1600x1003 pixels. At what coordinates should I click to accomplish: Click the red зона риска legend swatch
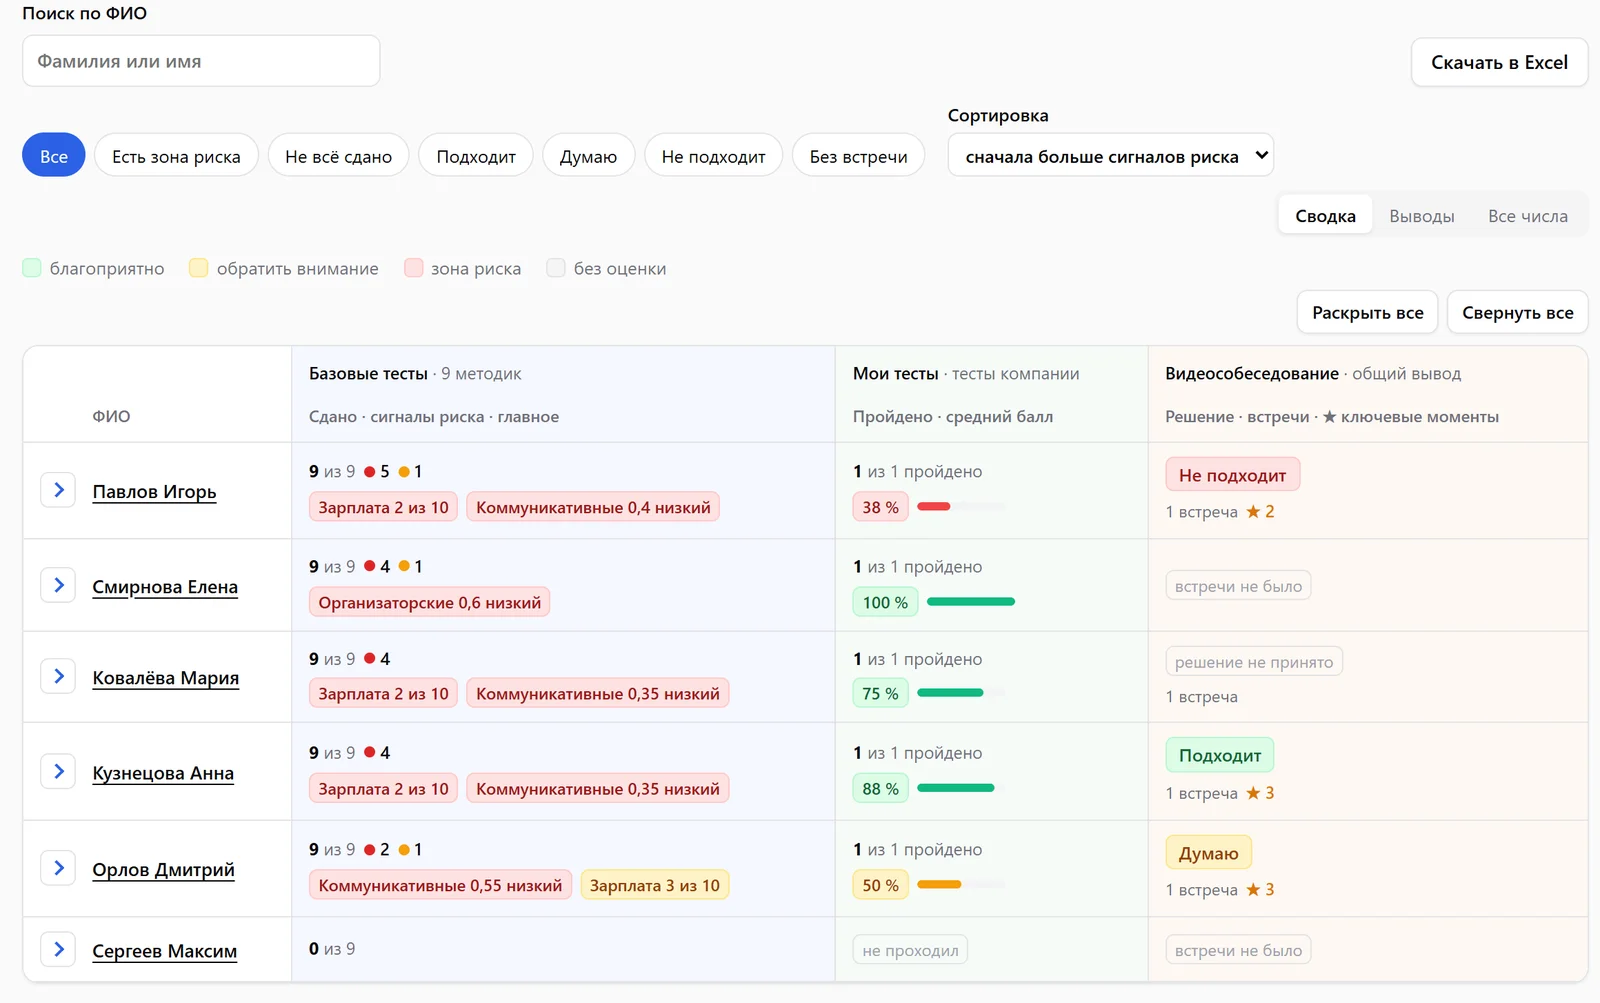coord(413,267)
